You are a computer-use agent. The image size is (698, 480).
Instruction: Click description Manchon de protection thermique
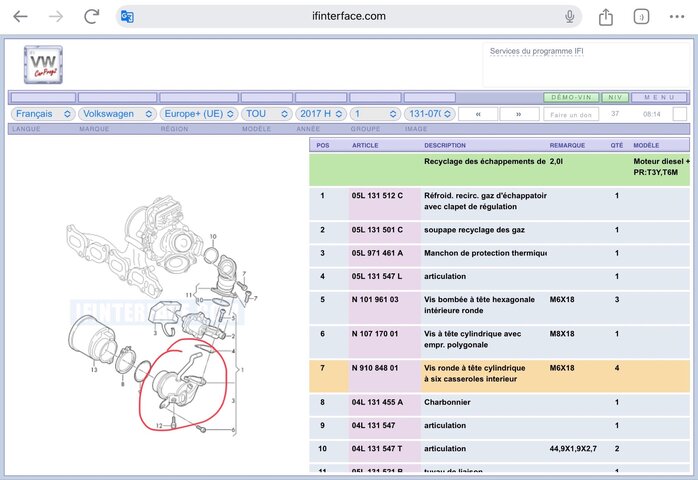(485, 253)
